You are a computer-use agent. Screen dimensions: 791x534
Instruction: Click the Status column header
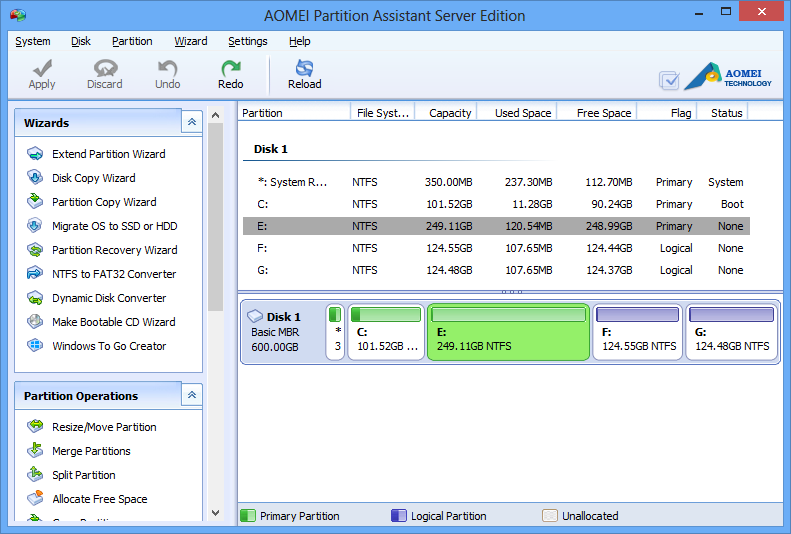tap(722, 113)
